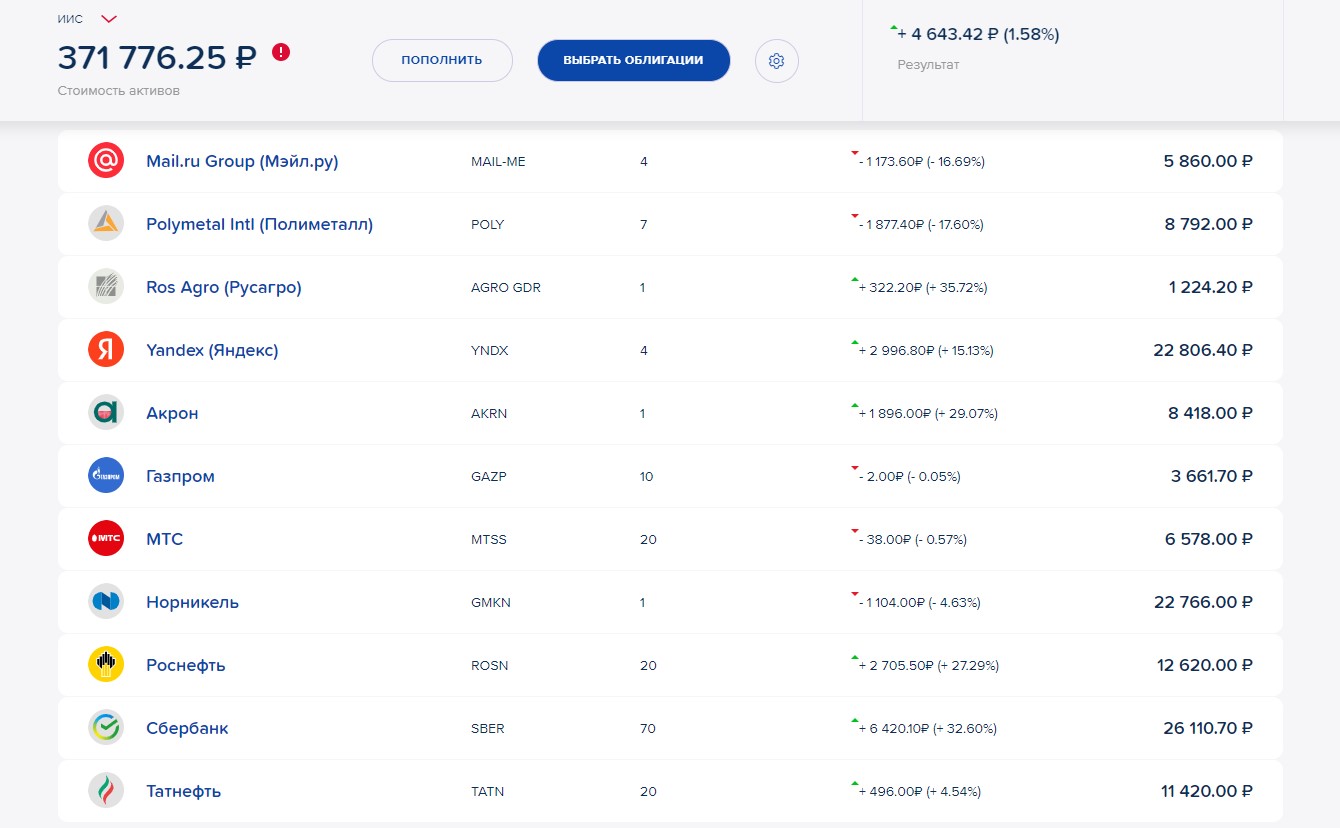Click the ticker POLY
The width and height of the screenshot is (1340, 828).
pos(488,224)
